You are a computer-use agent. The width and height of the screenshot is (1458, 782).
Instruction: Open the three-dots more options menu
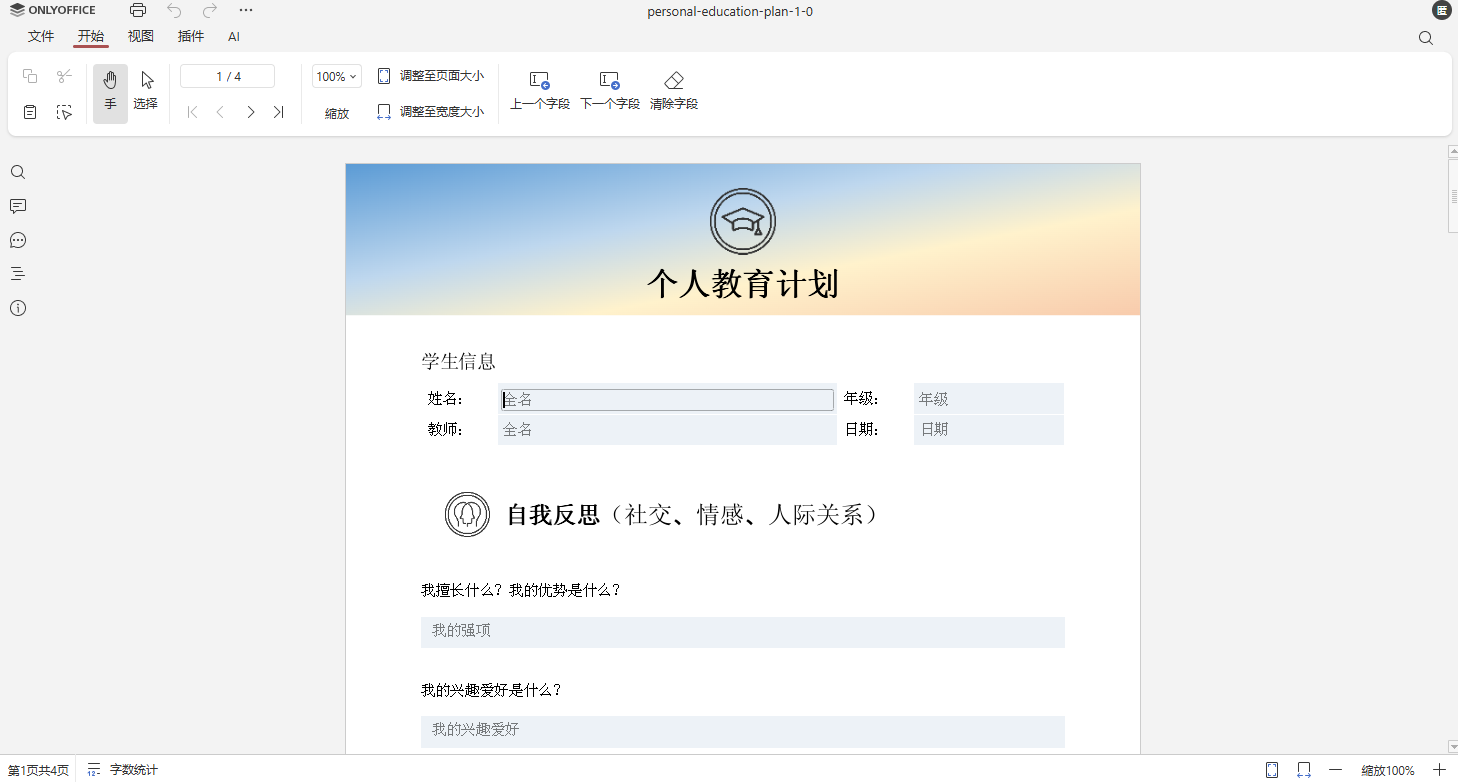click(x=246, y=11)
